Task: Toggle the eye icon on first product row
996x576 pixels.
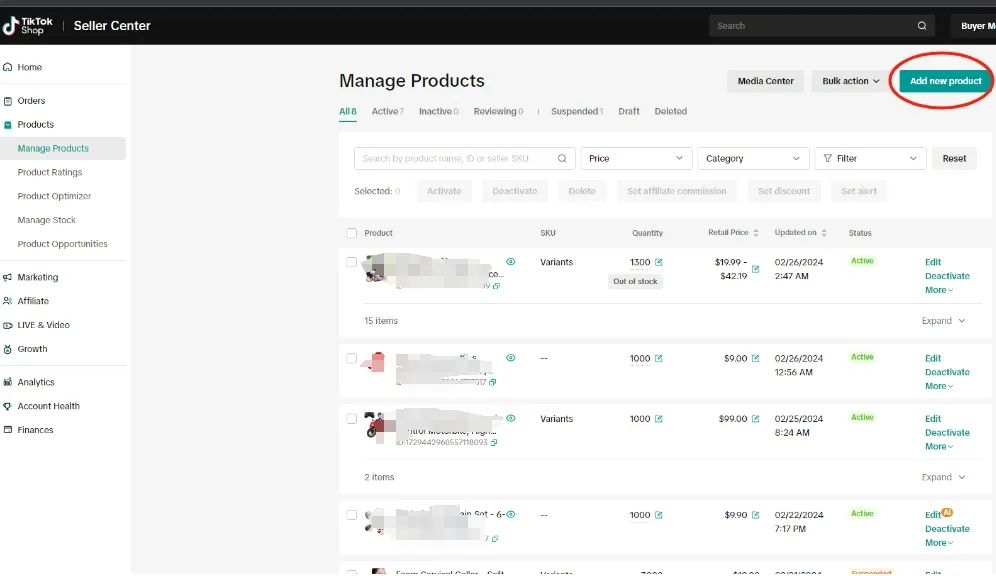Action: 511,262
